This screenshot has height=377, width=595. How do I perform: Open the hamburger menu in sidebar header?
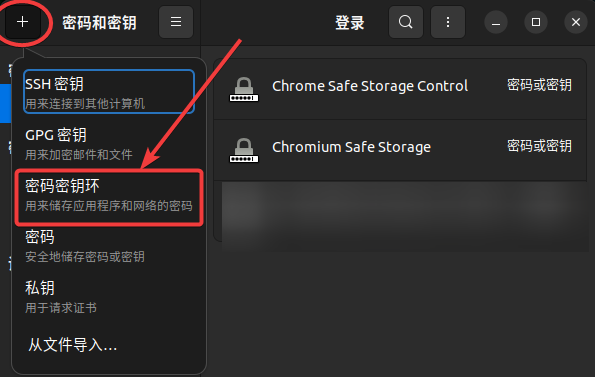click(176, 22)
